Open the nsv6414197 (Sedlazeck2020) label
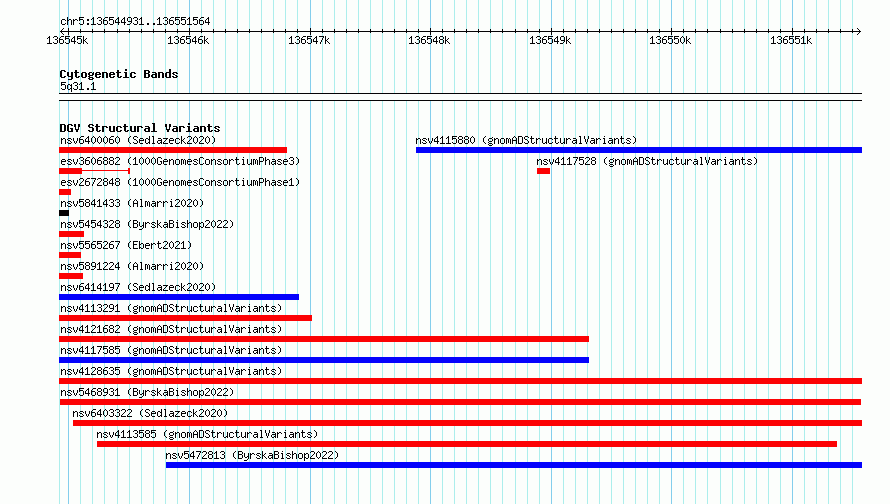890x504 pixels. [x=138, y=287]
